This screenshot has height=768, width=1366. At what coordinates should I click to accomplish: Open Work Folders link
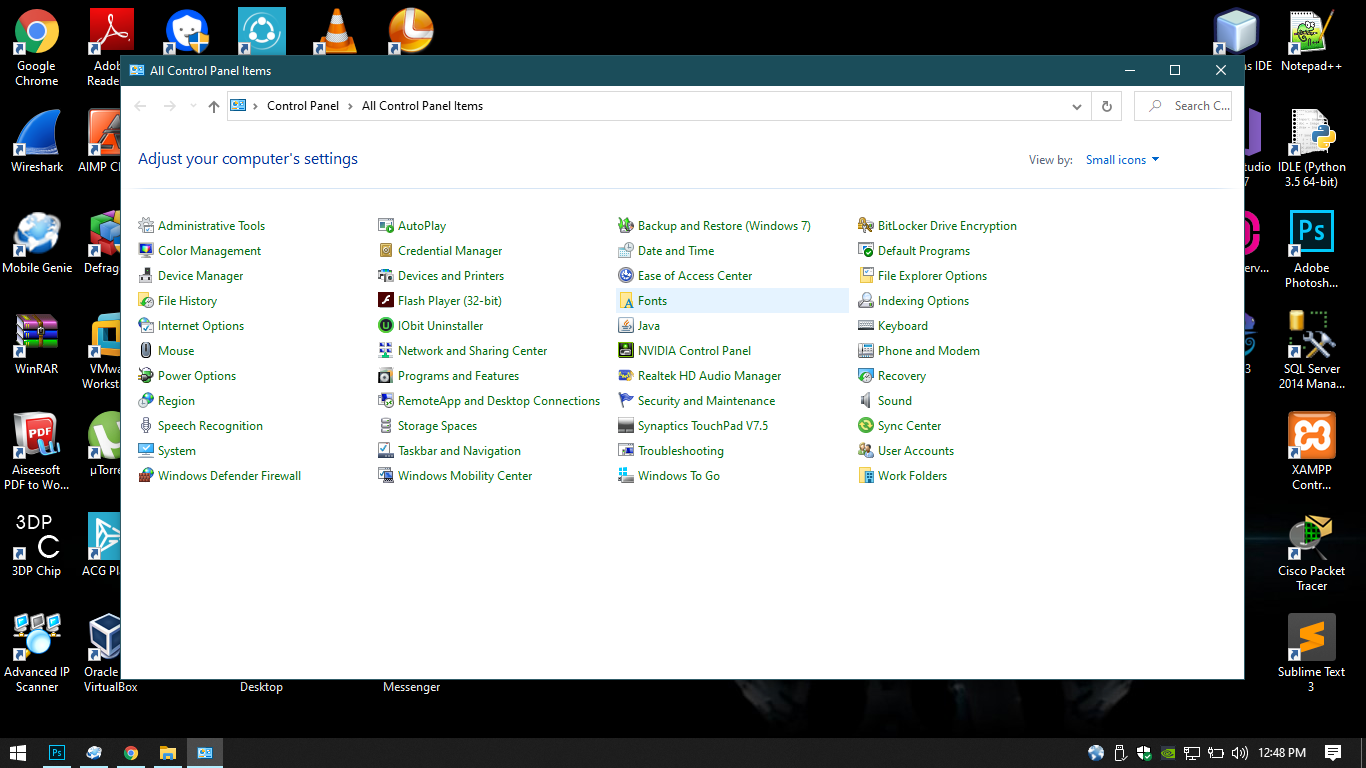912,476
